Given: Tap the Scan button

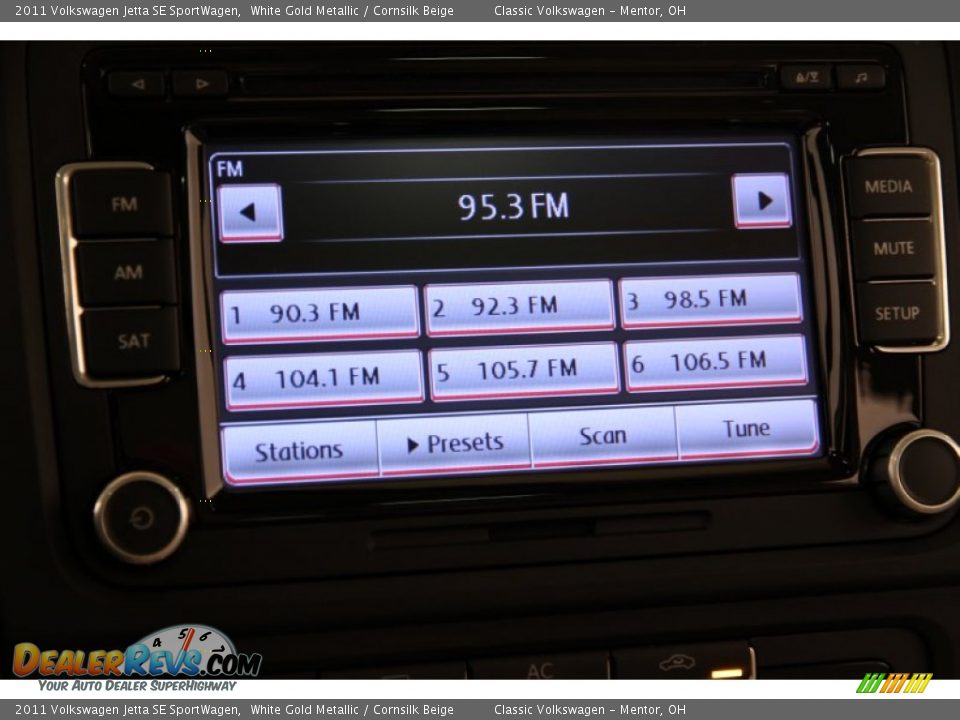Looking at the screenshot, I should coord(603,436).
